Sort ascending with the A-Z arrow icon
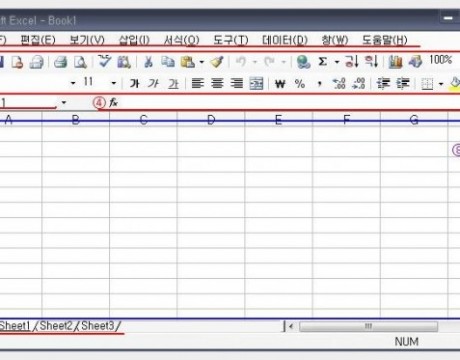 point(352,62)
